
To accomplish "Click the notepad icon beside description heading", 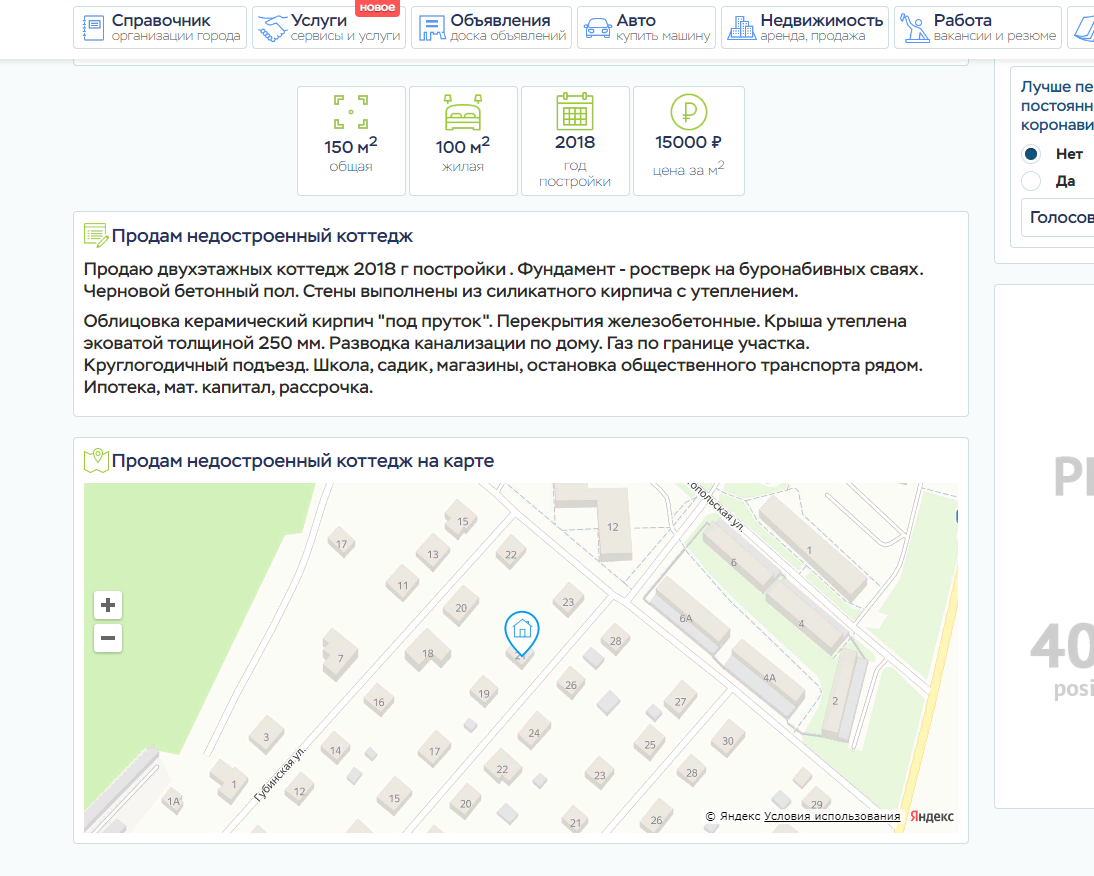I will [96, 236].
